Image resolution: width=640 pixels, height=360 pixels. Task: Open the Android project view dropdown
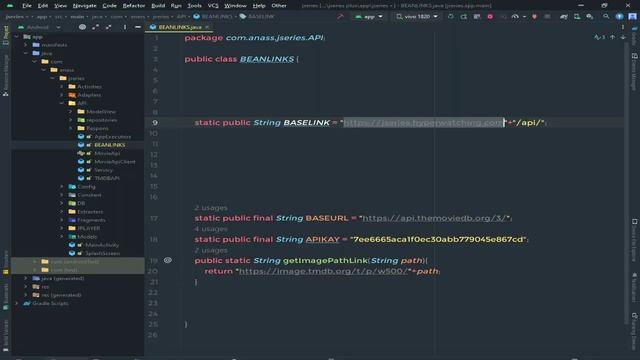pos(39,27)
